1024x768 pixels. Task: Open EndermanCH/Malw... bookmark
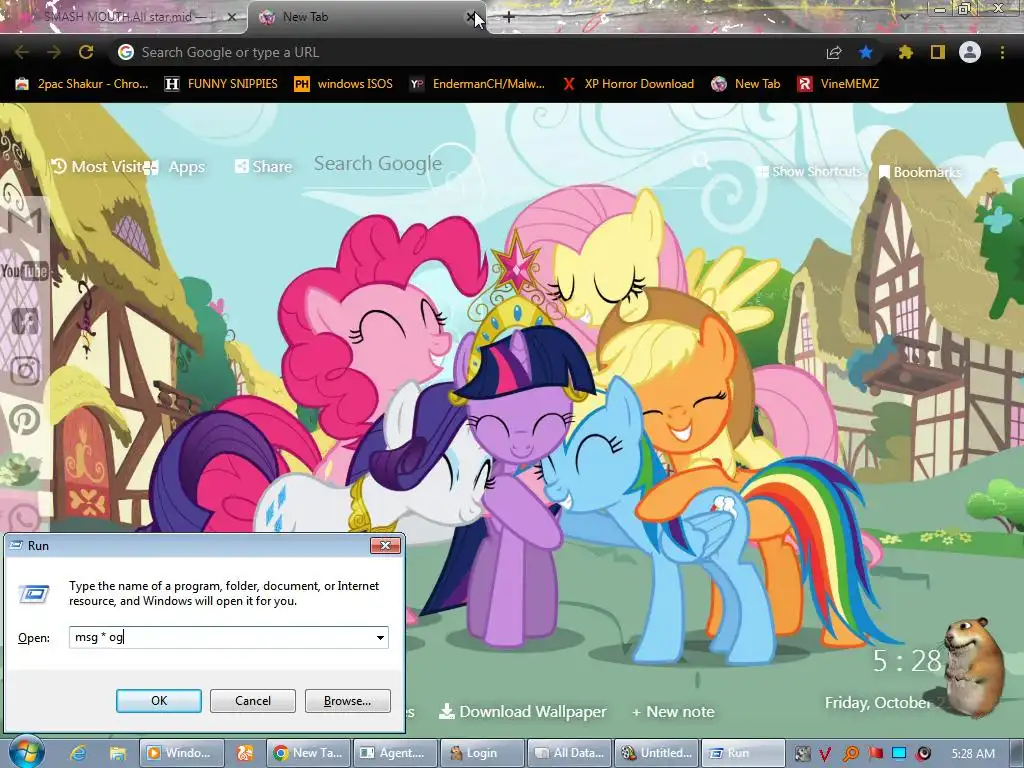(x=477, y=84)
